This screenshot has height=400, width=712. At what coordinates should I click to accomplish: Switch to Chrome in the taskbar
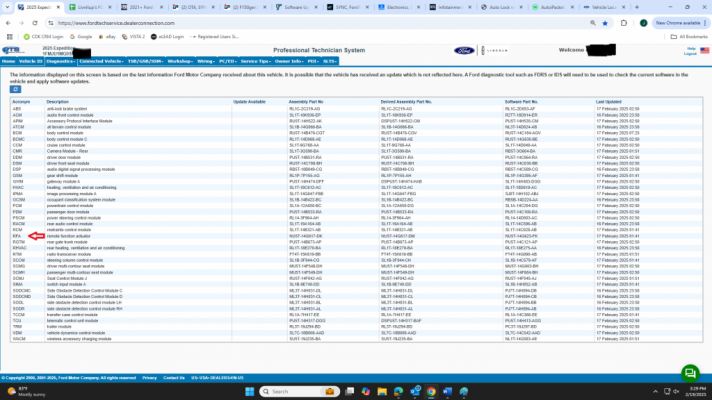click(431, 391)
